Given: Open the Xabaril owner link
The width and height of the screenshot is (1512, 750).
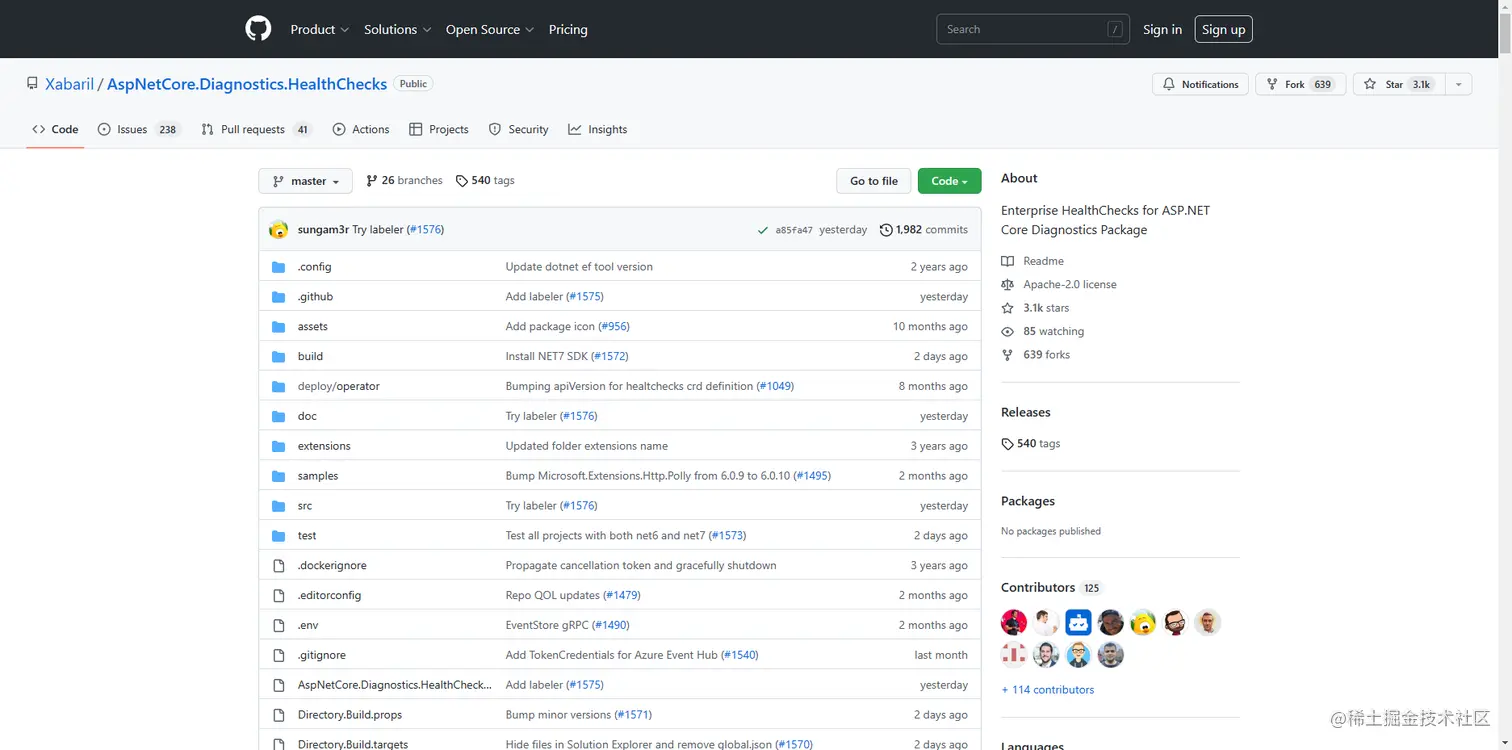Looking at the screenshot, I should (x=69, y=84).
